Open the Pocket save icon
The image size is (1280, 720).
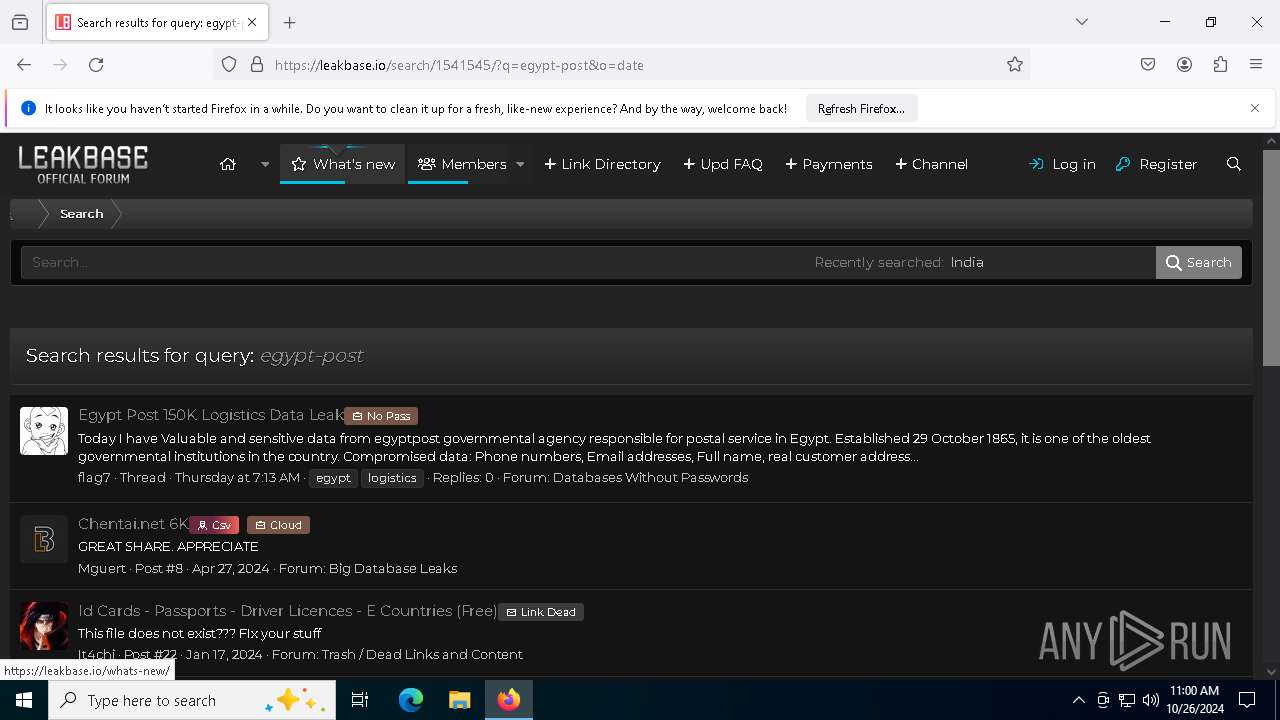pos(1148,65)
